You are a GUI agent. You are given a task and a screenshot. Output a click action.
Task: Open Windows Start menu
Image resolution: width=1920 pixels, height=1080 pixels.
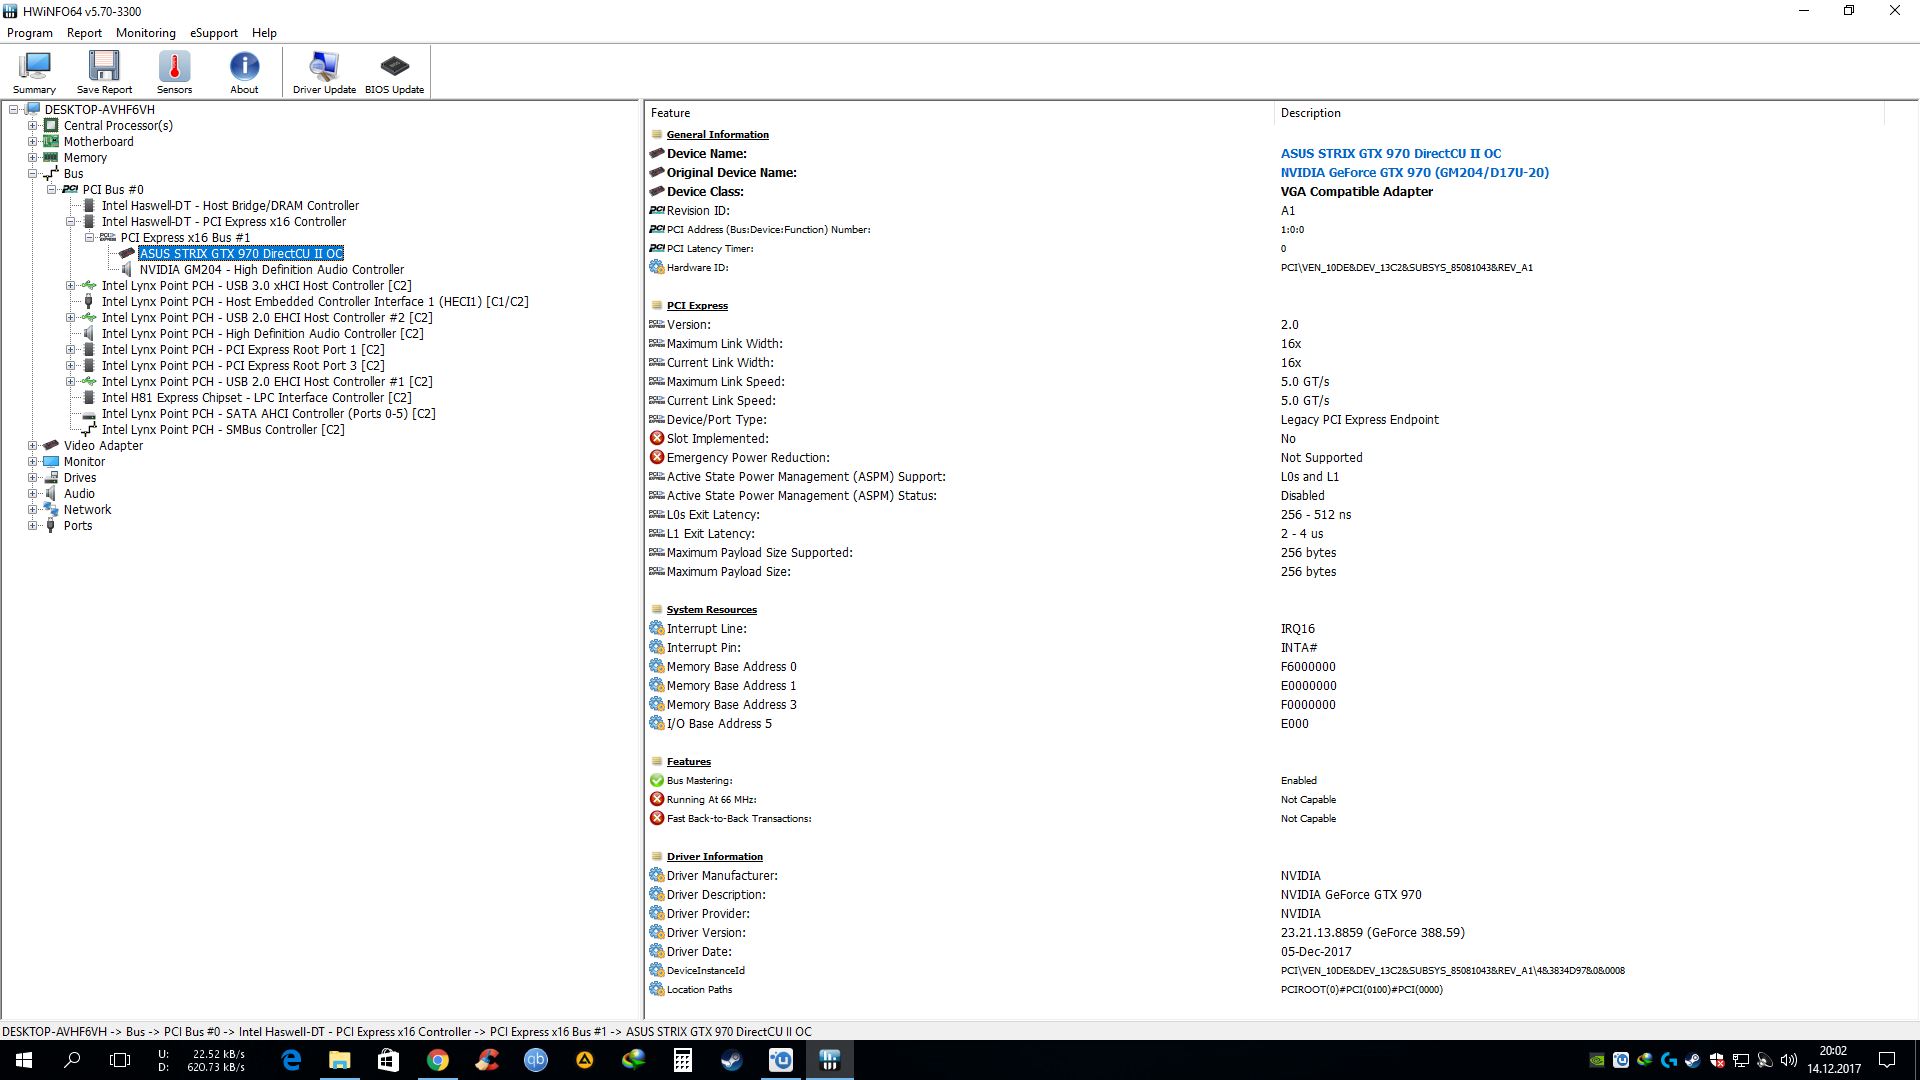click(x=24, y=1060)
